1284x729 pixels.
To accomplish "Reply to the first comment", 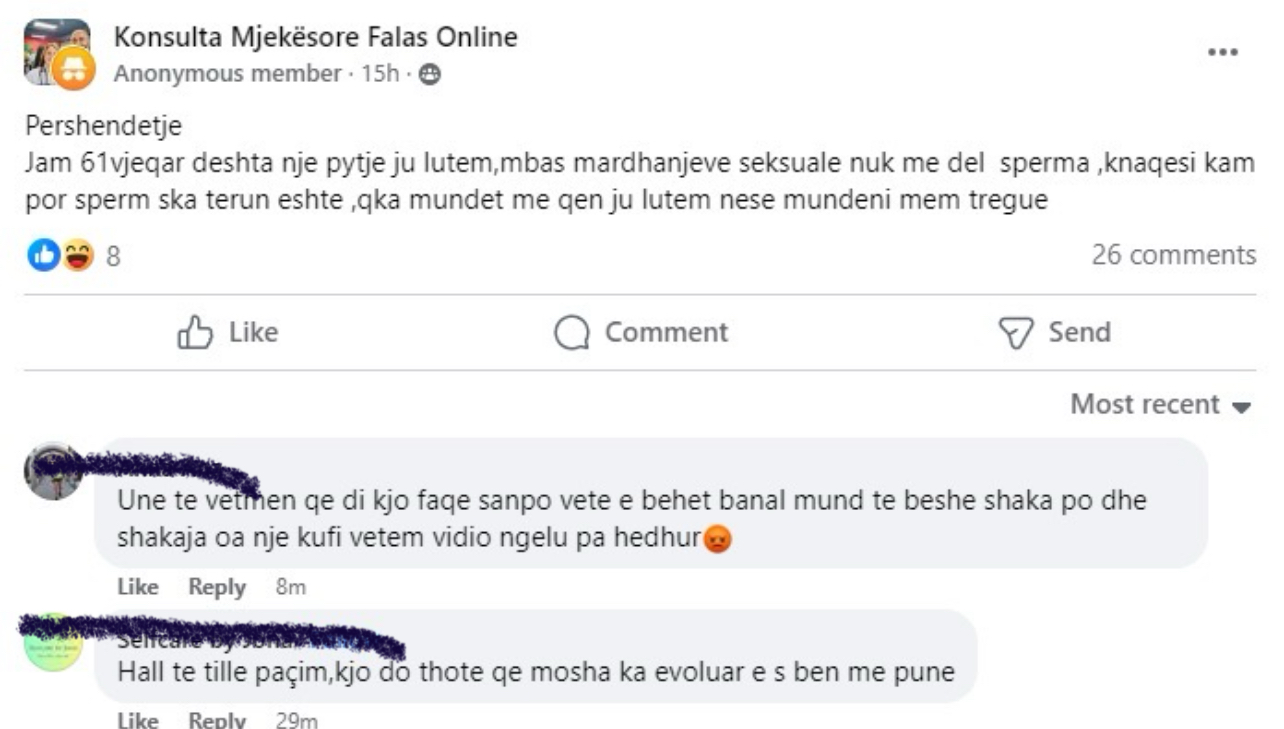I will [217, 588].
